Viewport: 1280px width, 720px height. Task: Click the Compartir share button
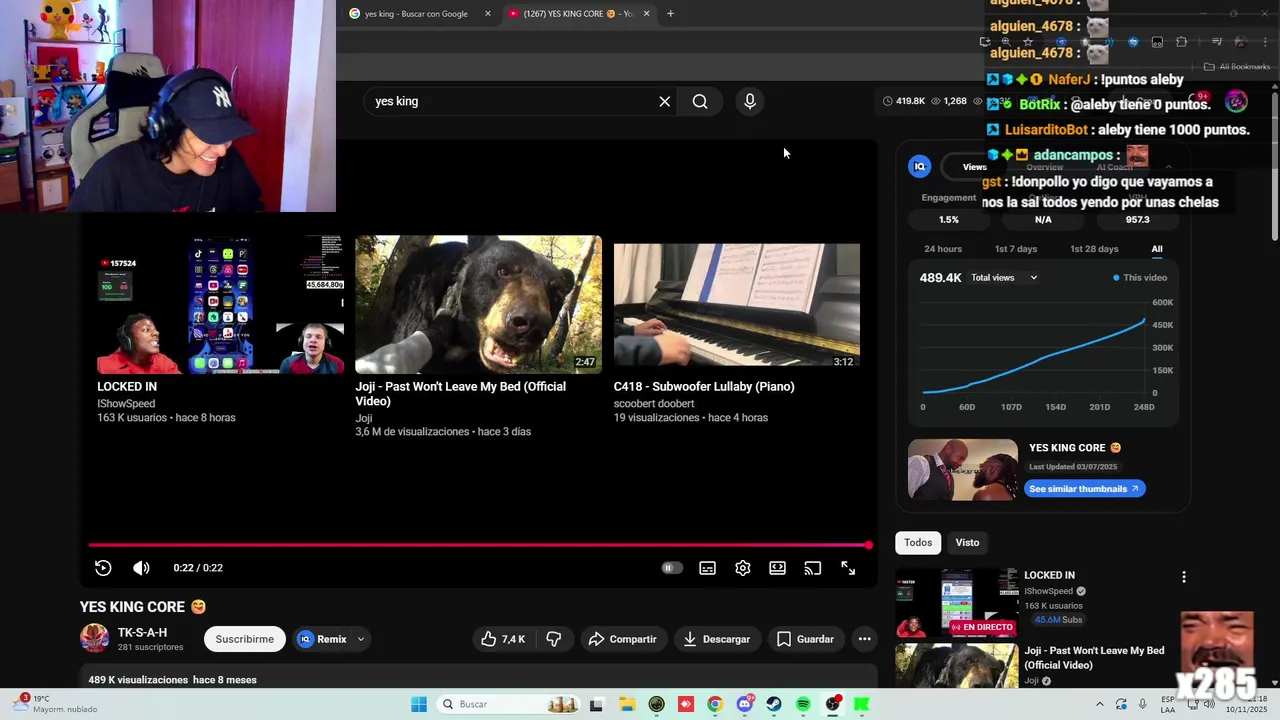pos(622,639)
